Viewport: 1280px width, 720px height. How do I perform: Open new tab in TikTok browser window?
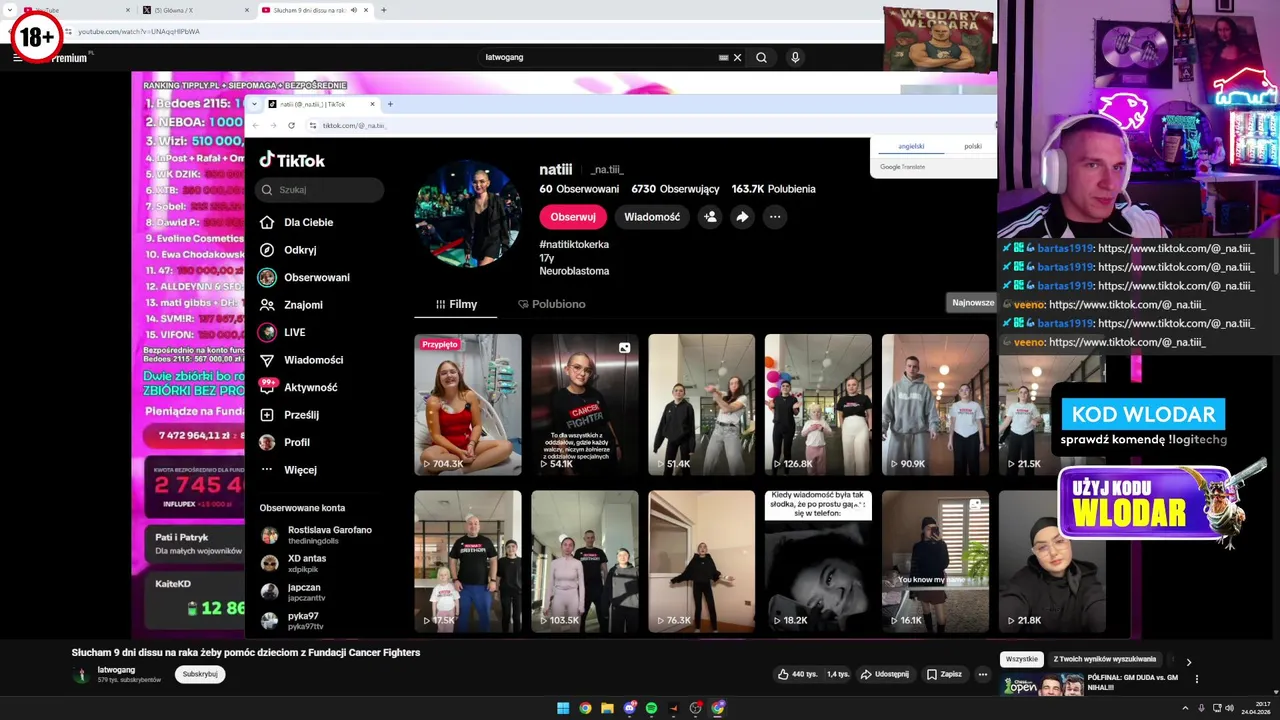tap(390, 104)
